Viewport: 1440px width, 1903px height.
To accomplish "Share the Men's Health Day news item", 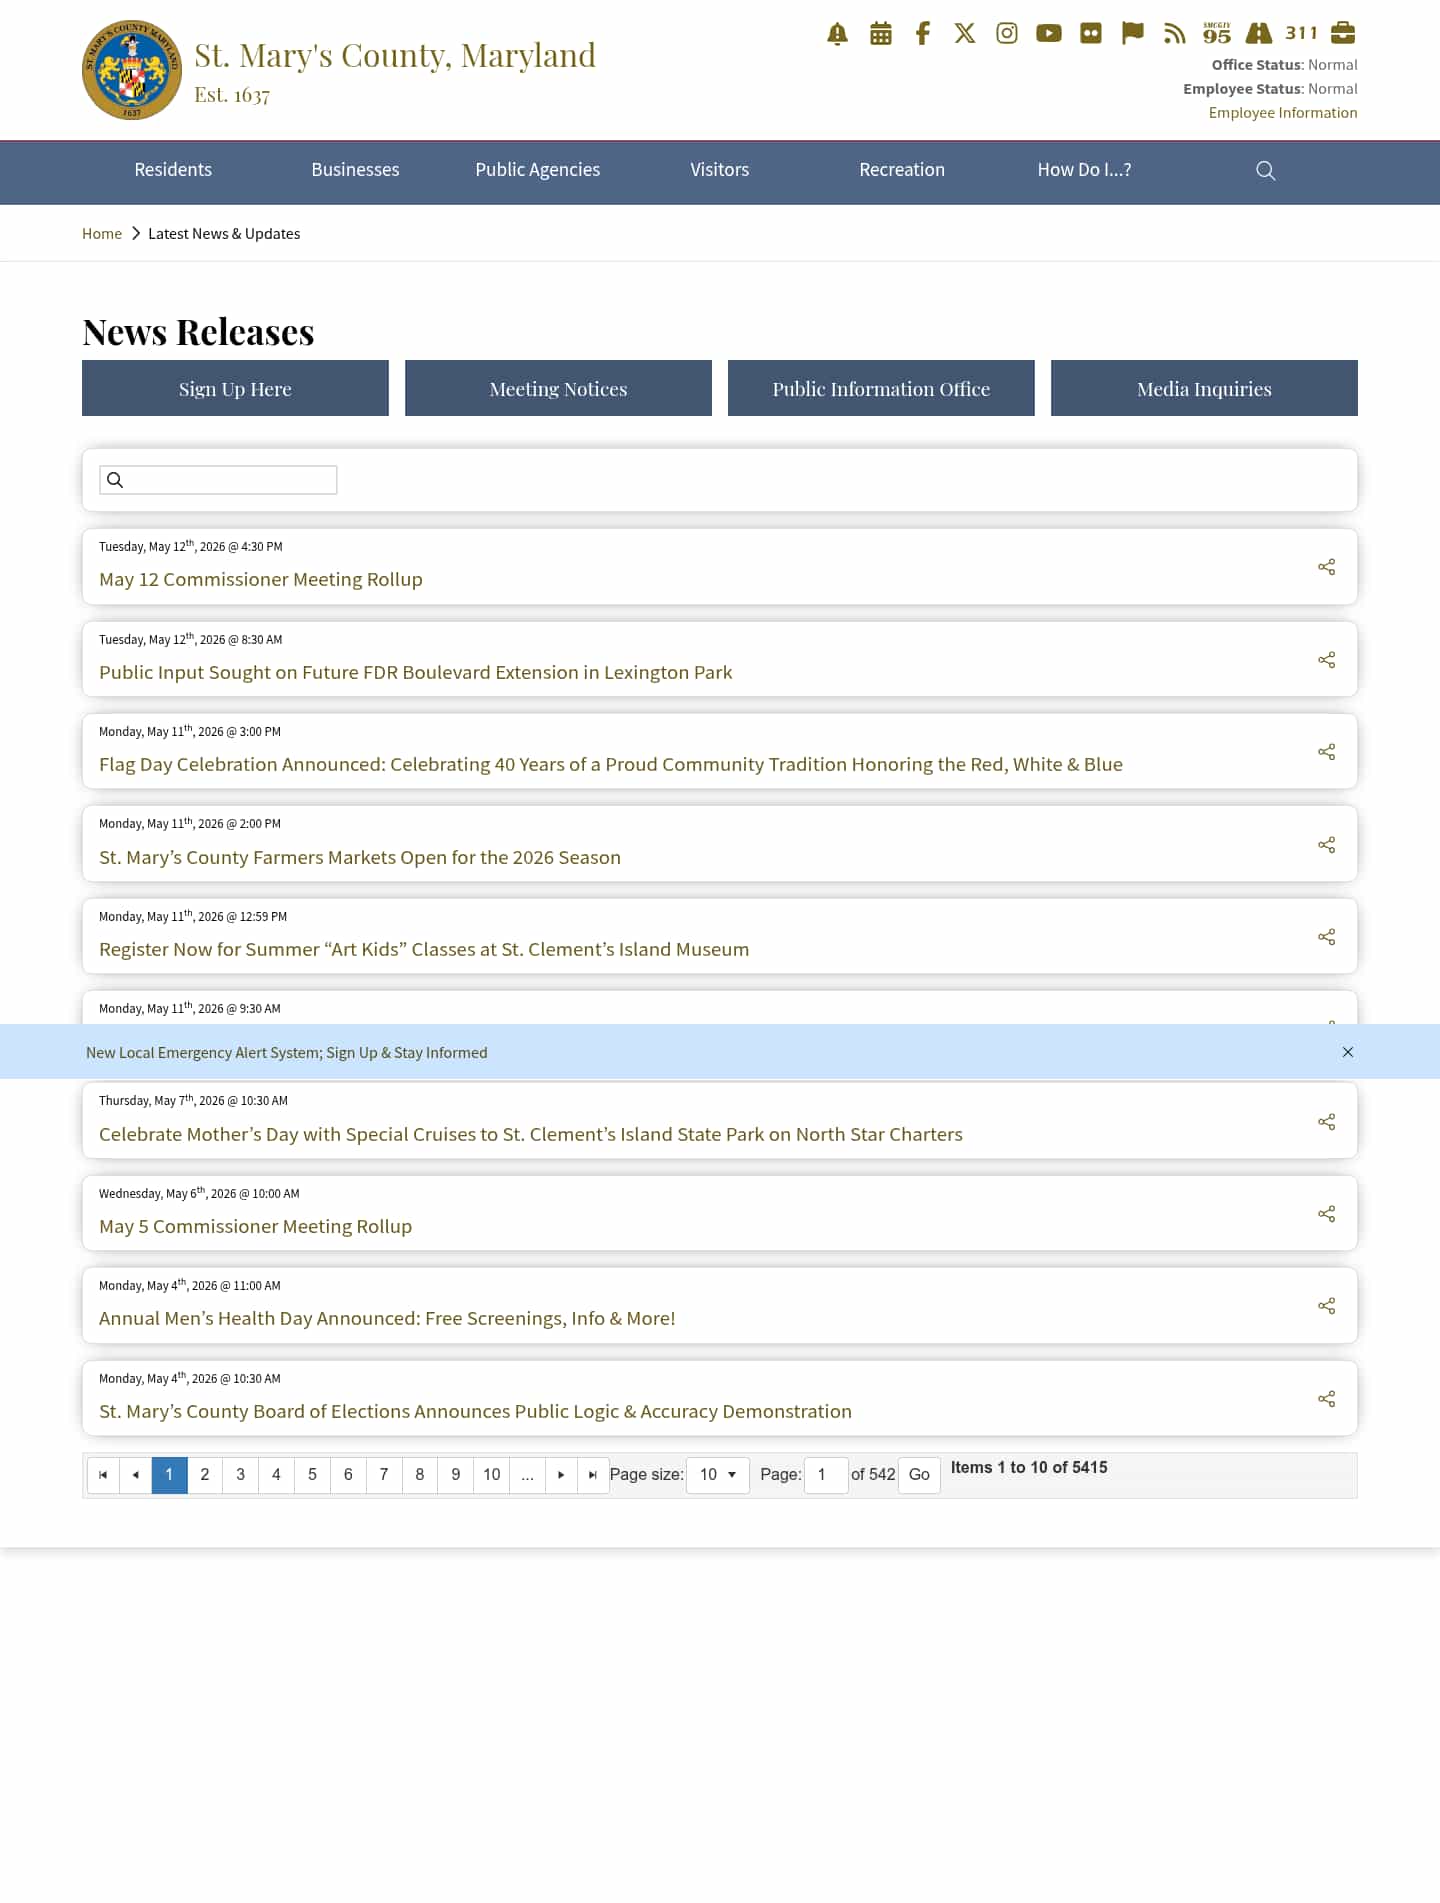I will tap(1326, 1306).
